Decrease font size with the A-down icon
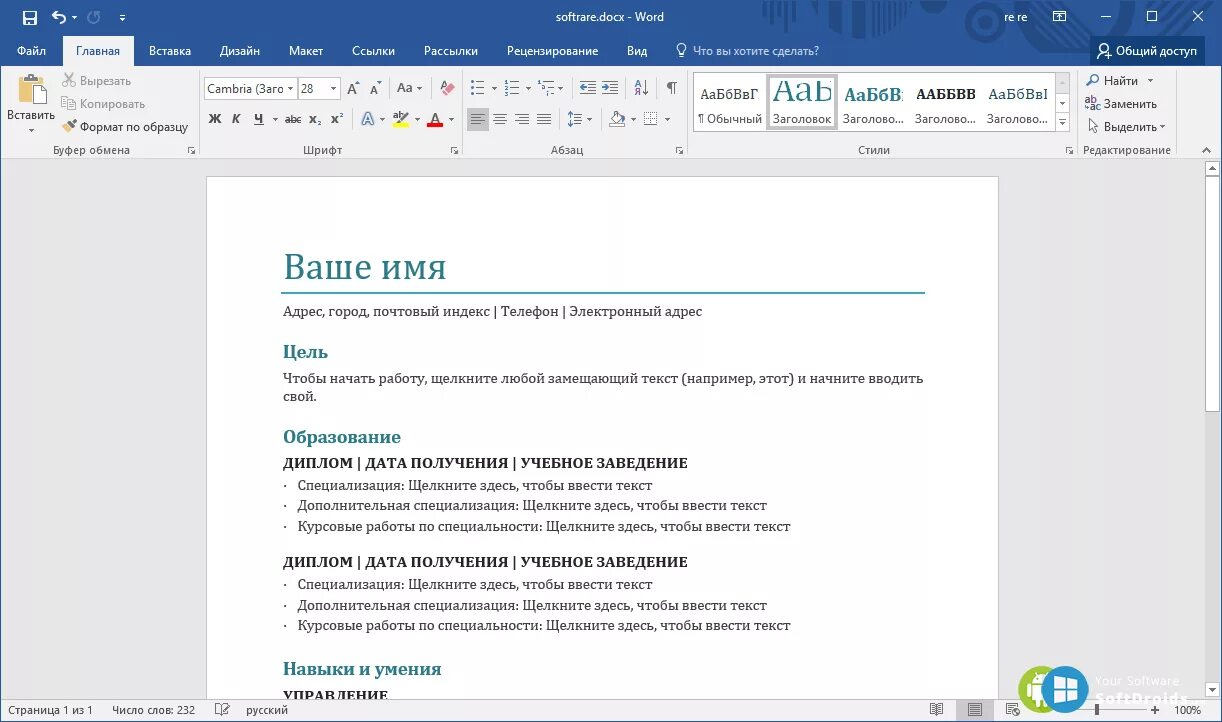 tap(374, 88)
